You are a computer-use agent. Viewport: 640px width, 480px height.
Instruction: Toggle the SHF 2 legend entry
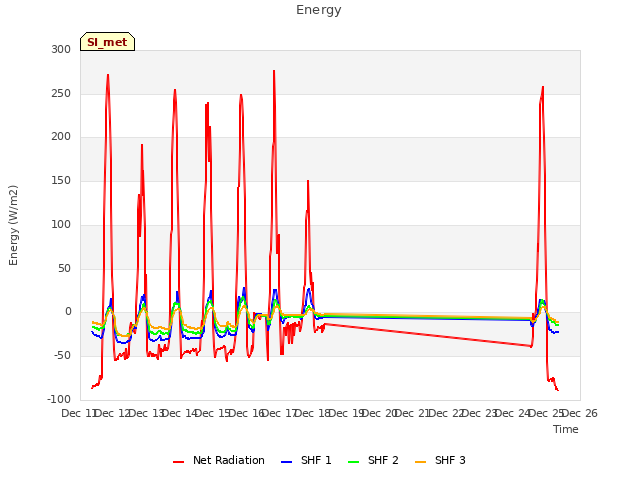tap(373, 460)
